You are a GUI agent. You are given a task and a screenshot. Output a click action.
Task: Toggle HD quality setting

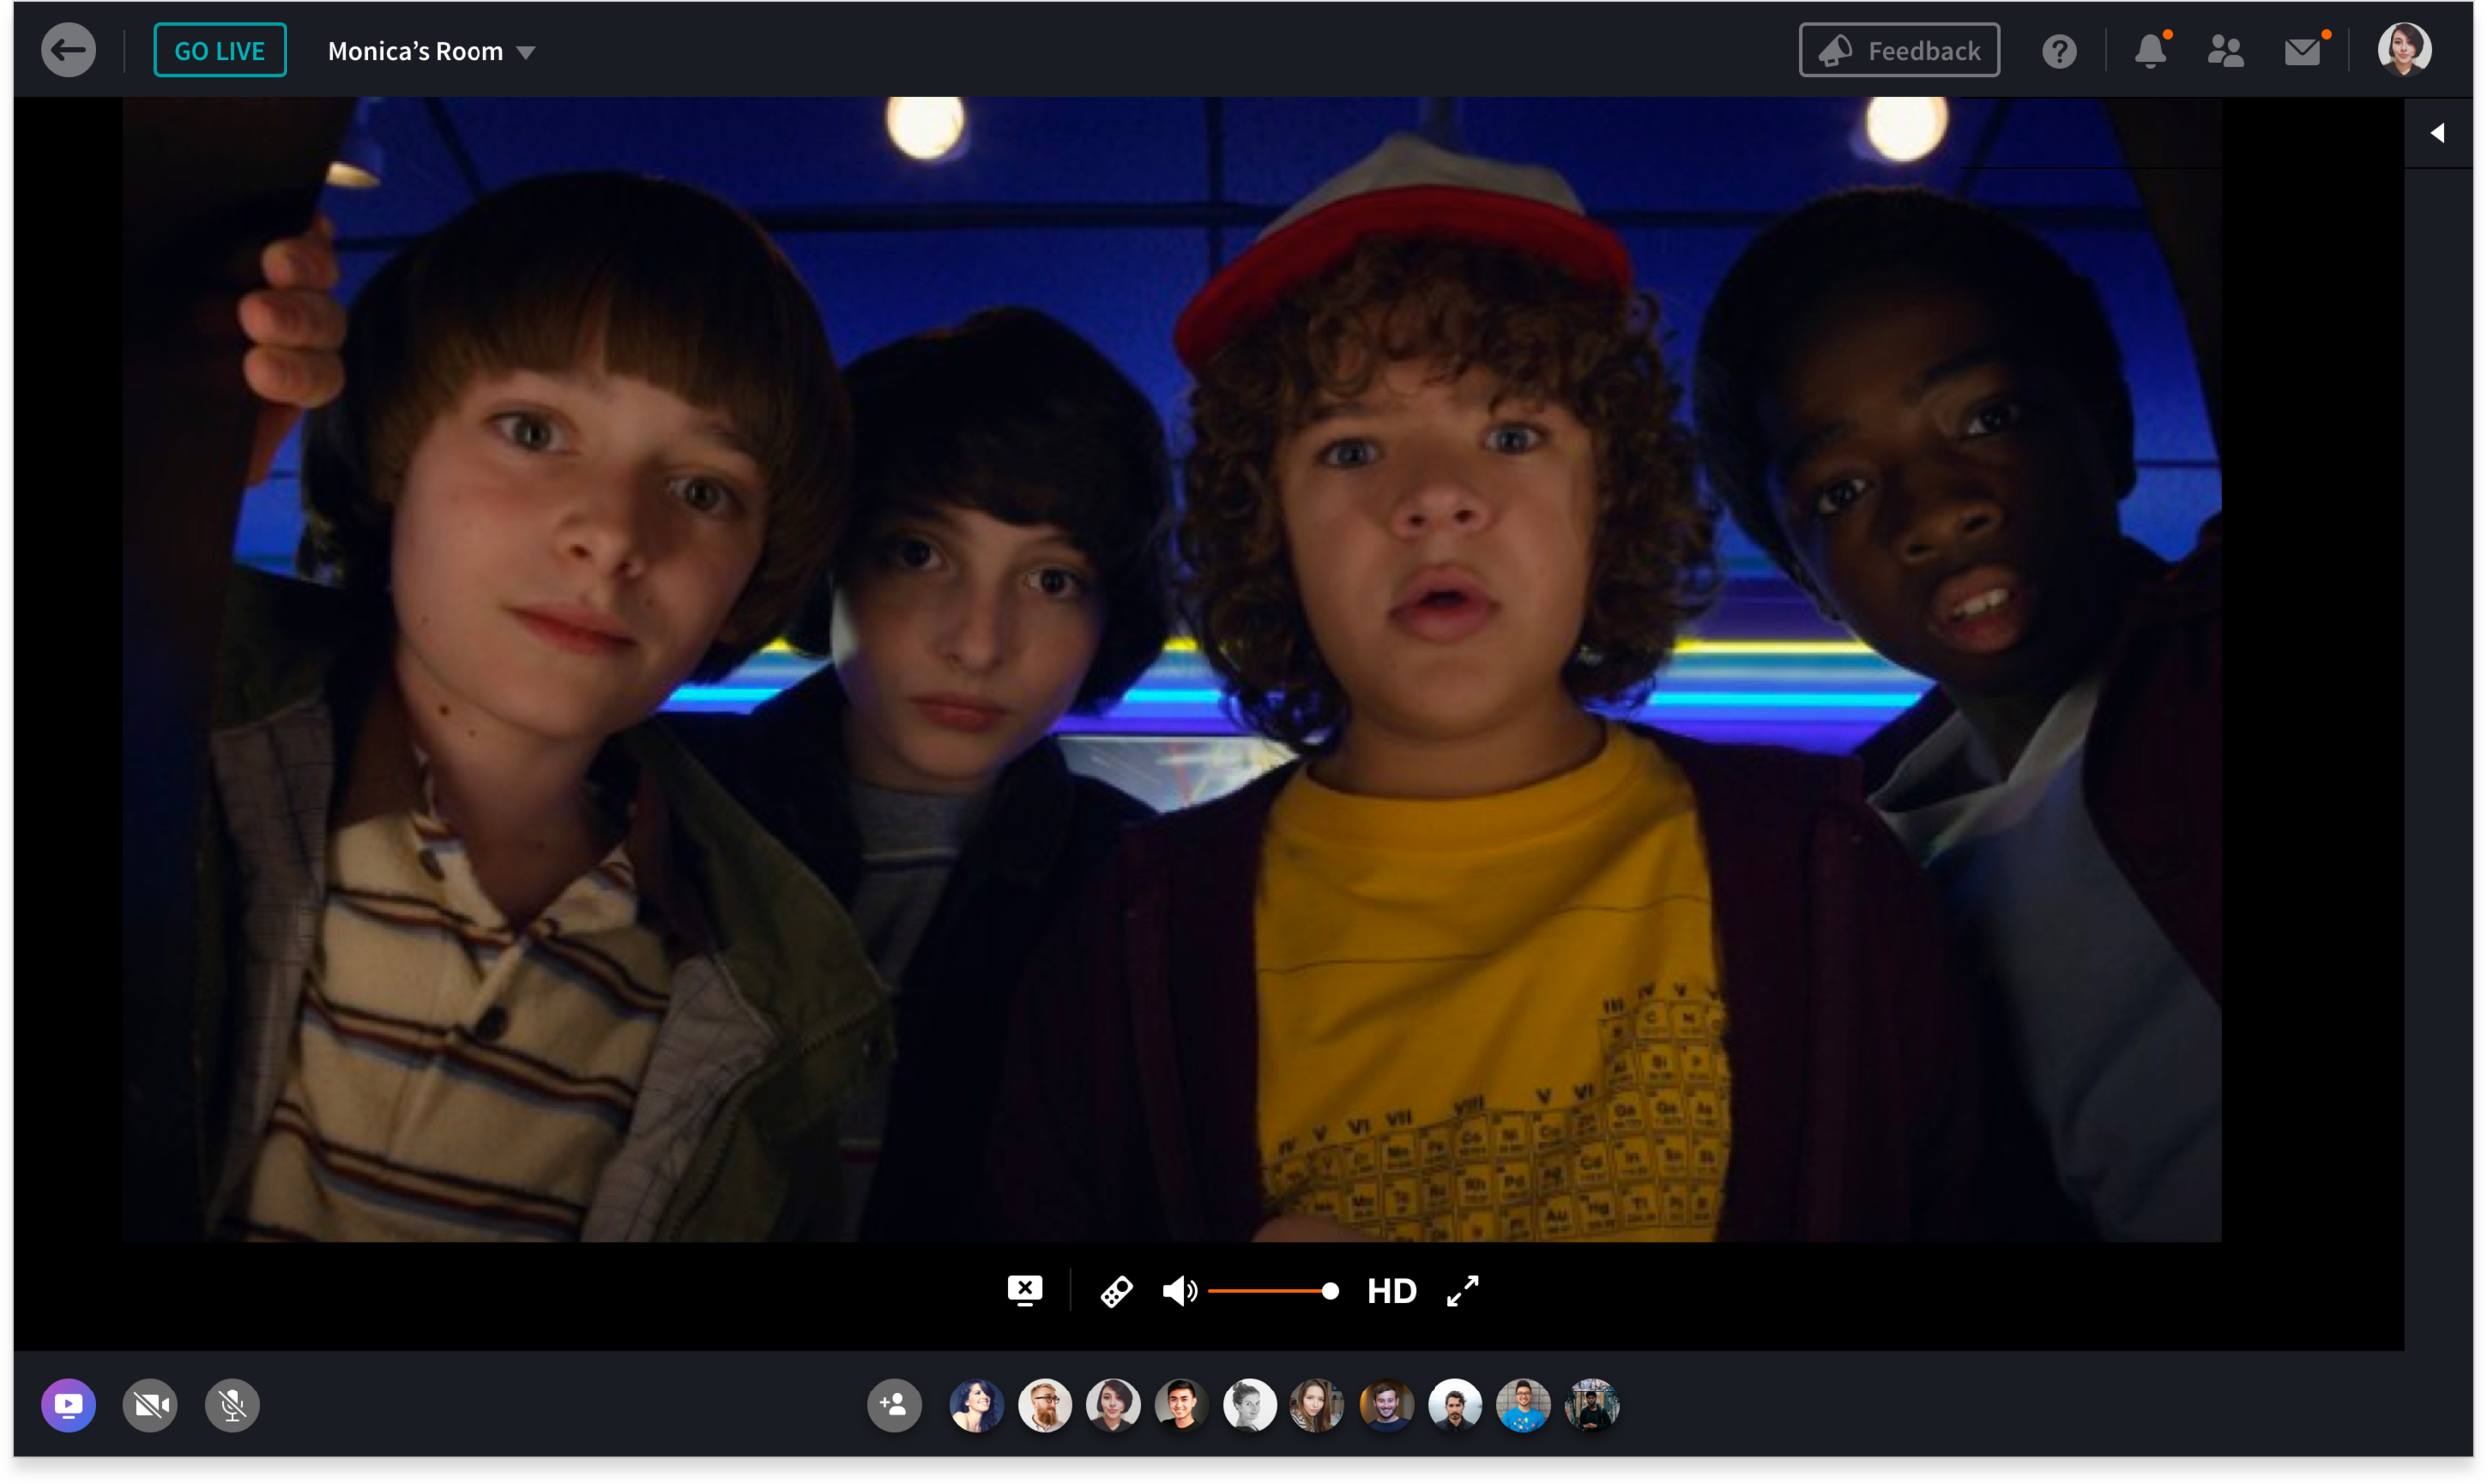pos(1391,1291)
